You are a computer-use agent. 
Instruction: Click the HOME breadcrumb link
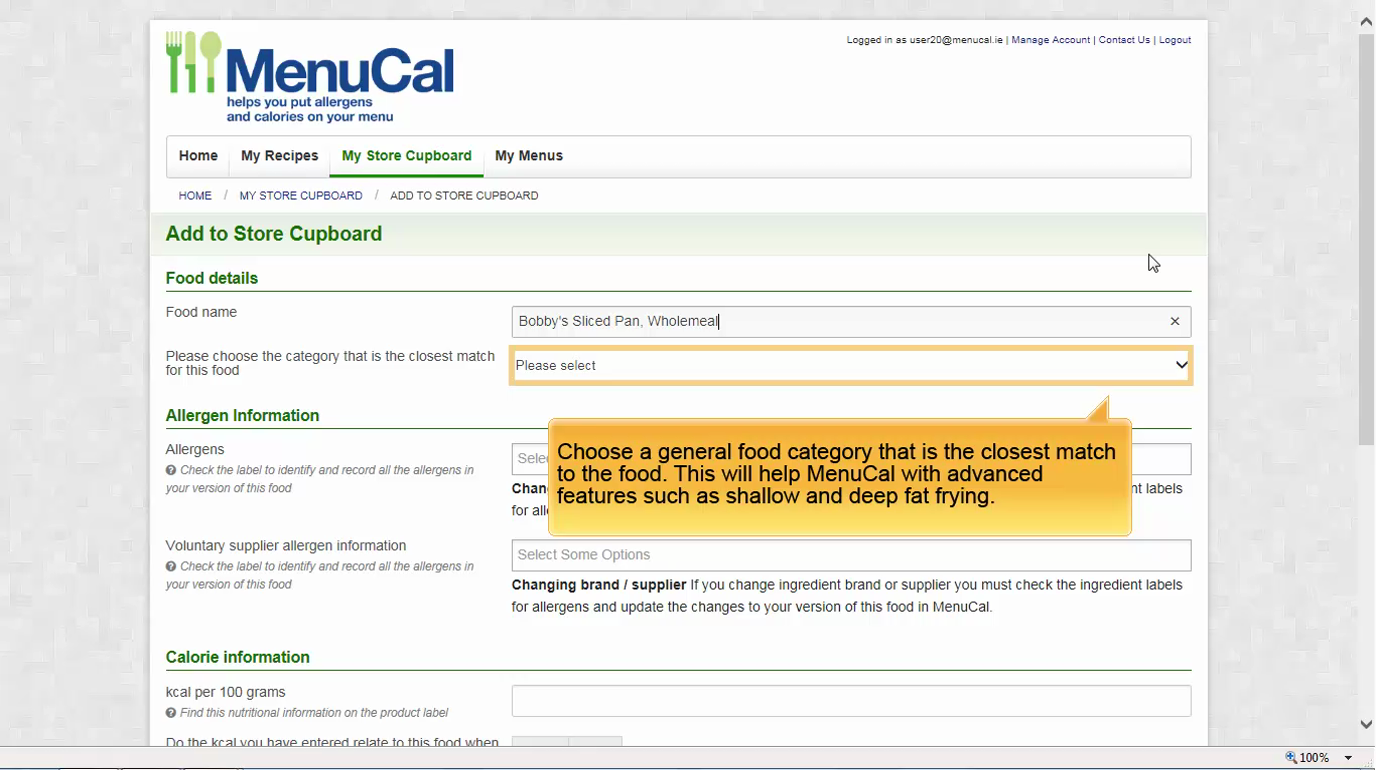pyautogui.click(x=195, y=196)
